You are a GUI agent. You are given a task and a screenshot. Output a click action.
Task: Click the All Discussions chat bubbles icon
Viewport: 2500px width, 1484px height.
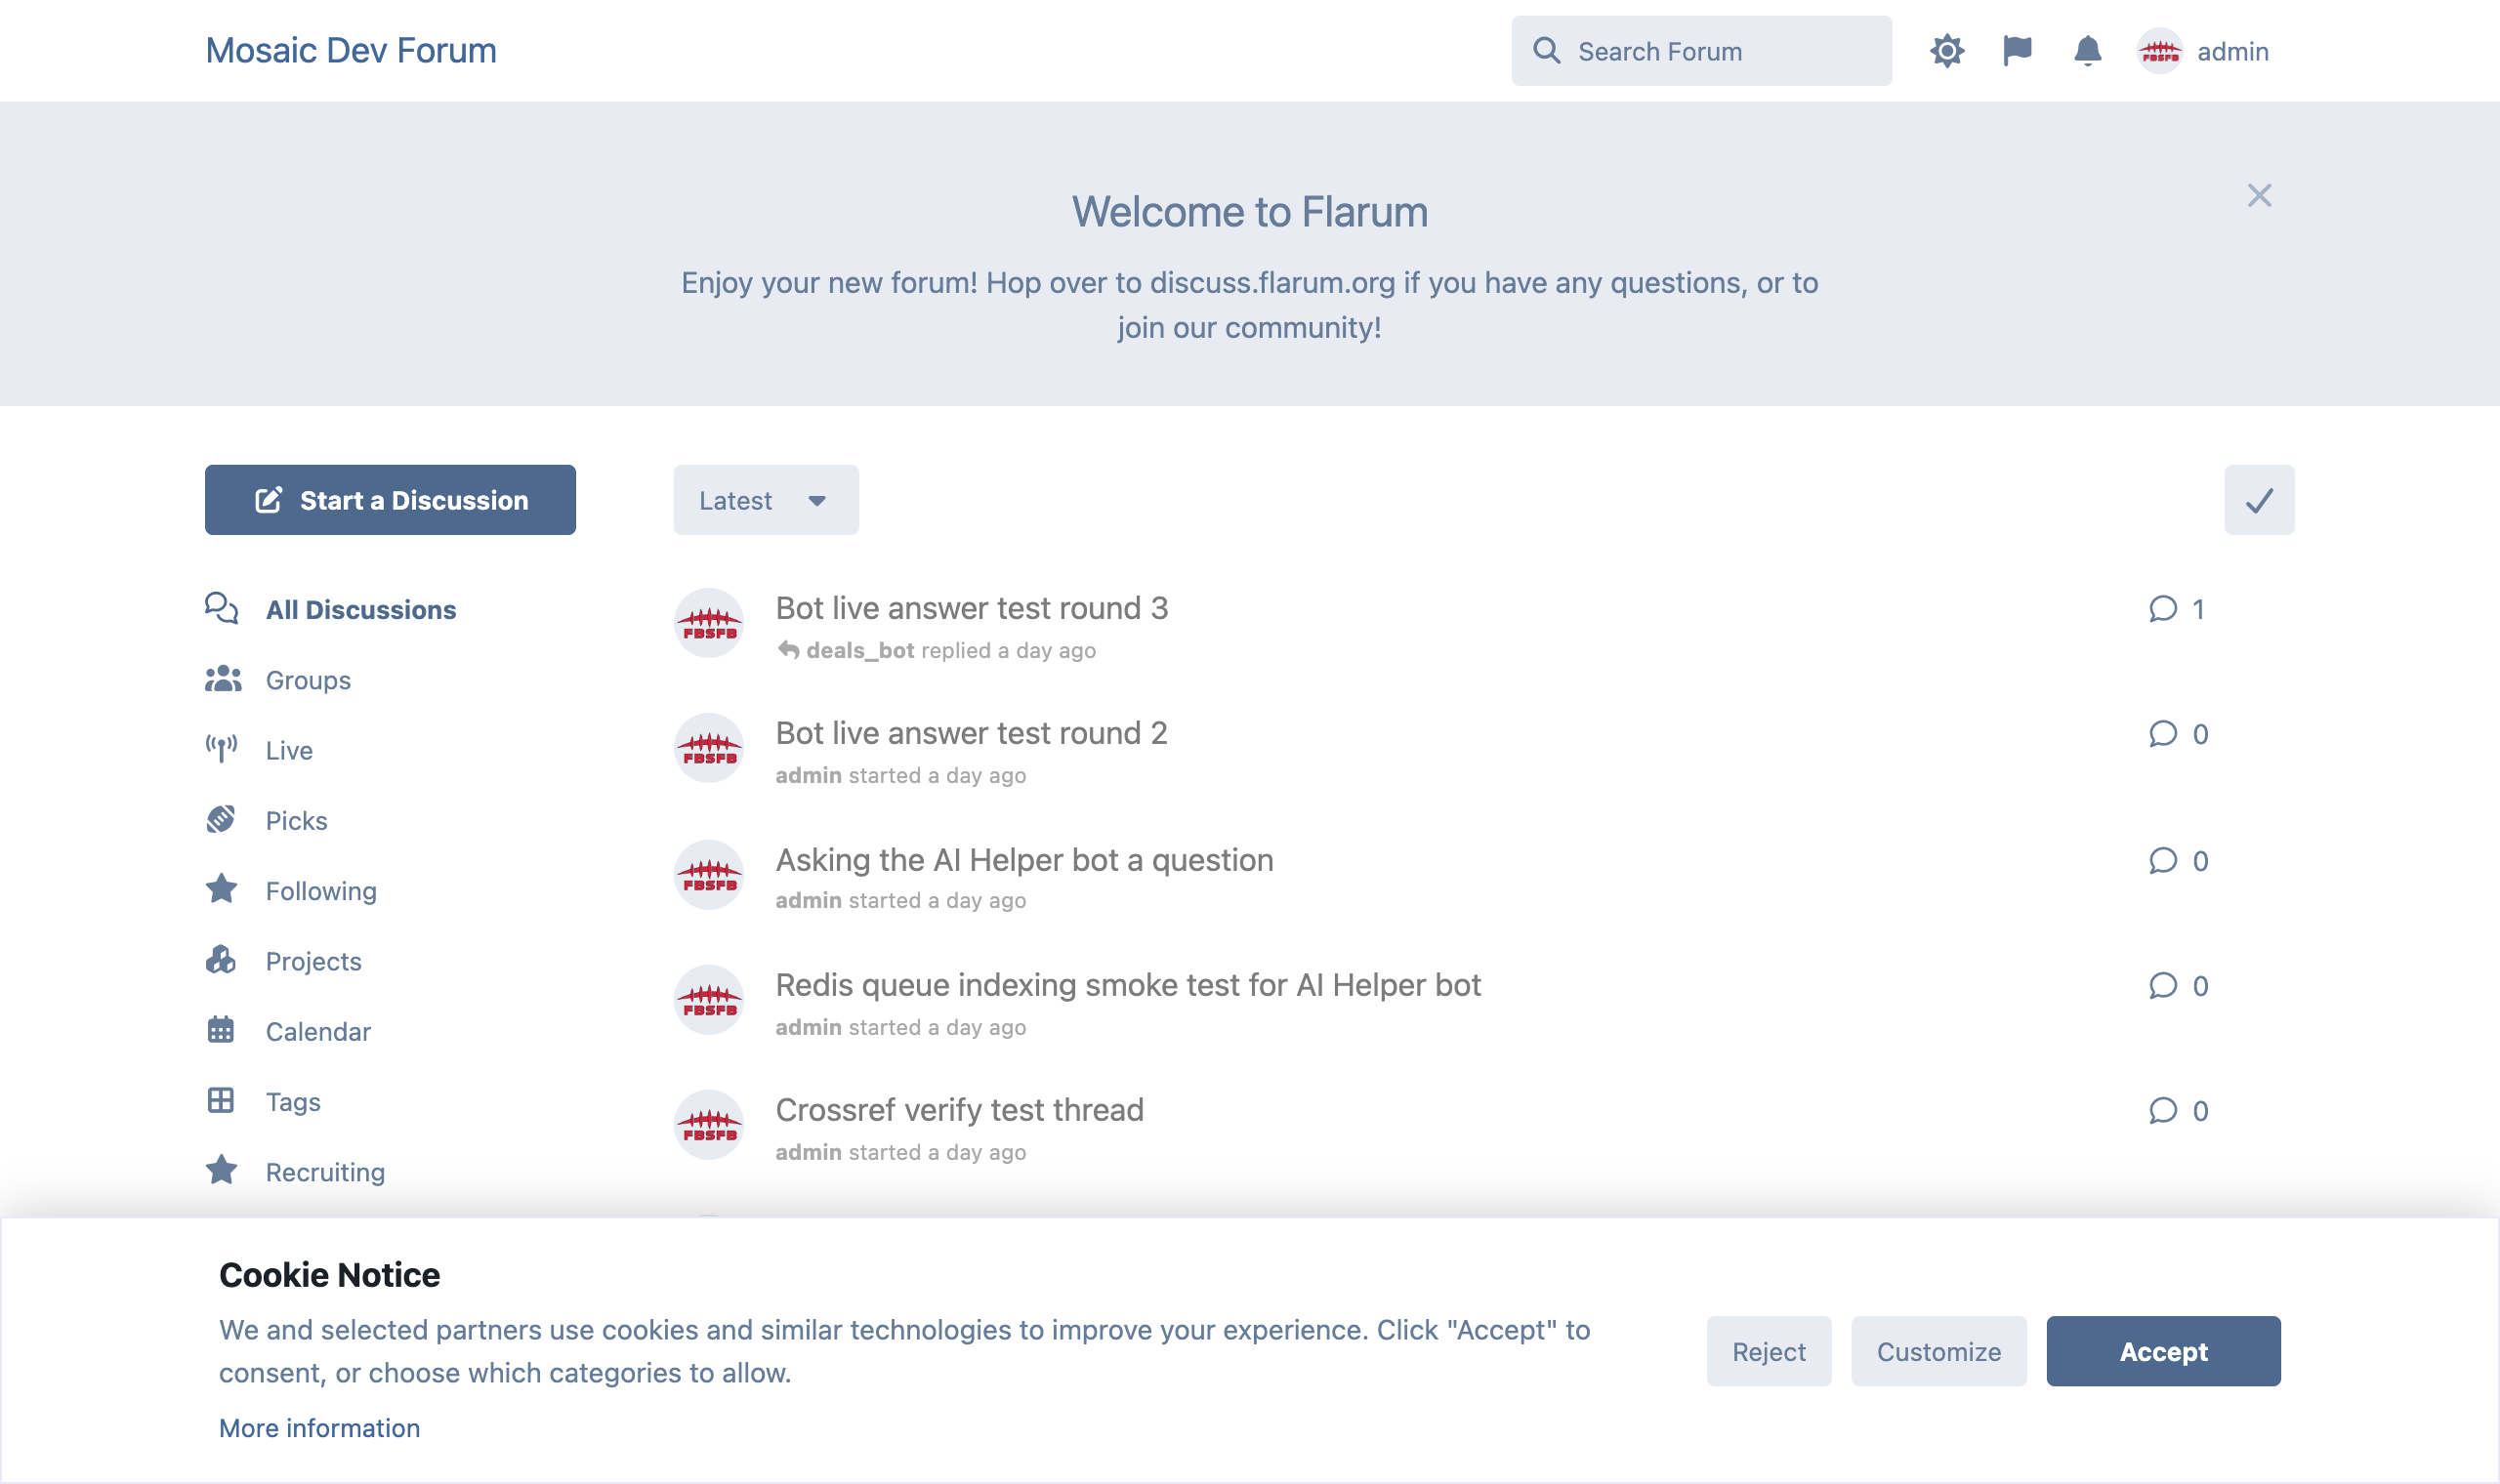coord(221,609)
